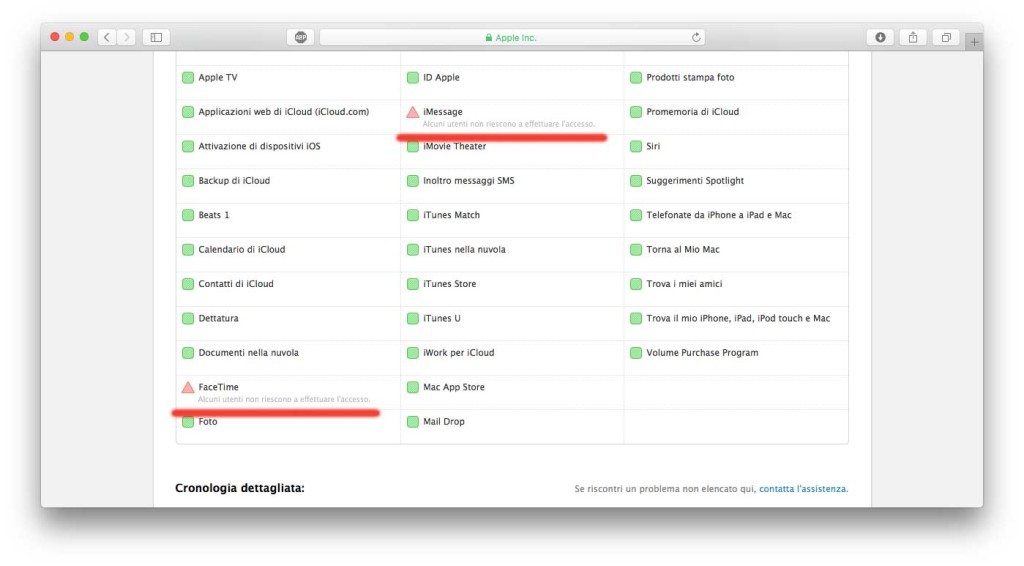Click the Backup di iCloud entry

(x=234, y=181)
